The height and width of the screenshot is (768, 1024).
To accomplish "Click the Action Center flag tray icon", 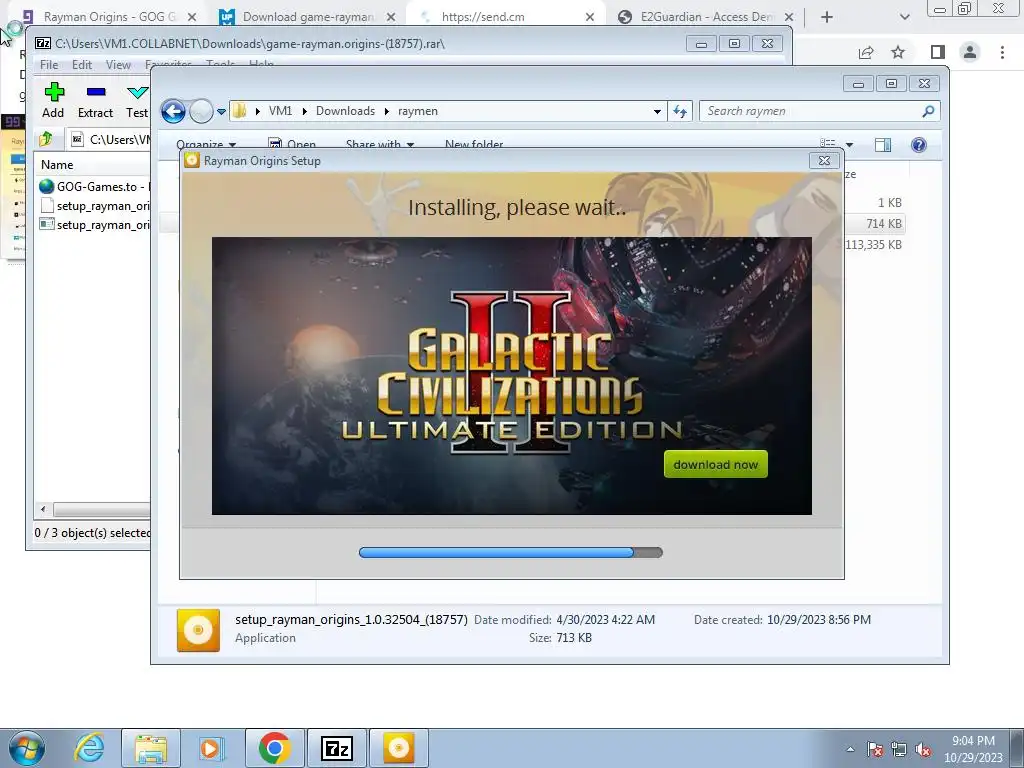I will point(874,749).
